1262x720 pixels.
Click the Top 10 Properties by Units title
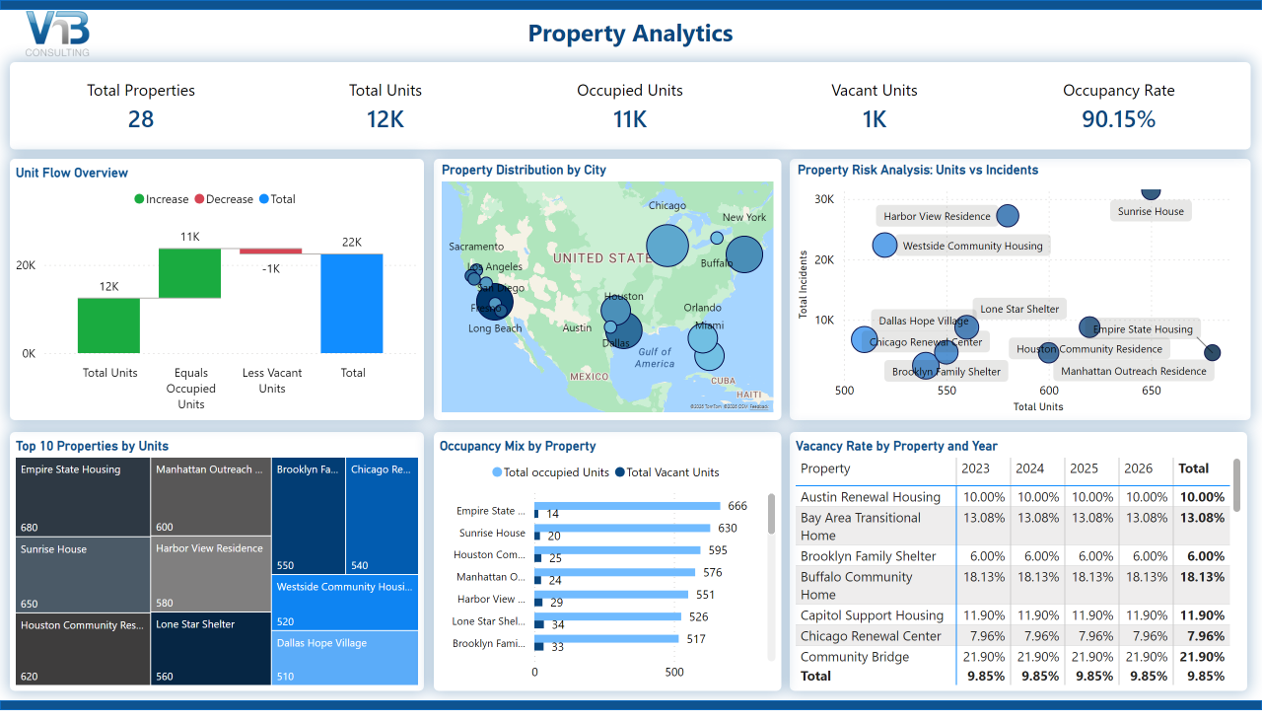coord(92,446)
